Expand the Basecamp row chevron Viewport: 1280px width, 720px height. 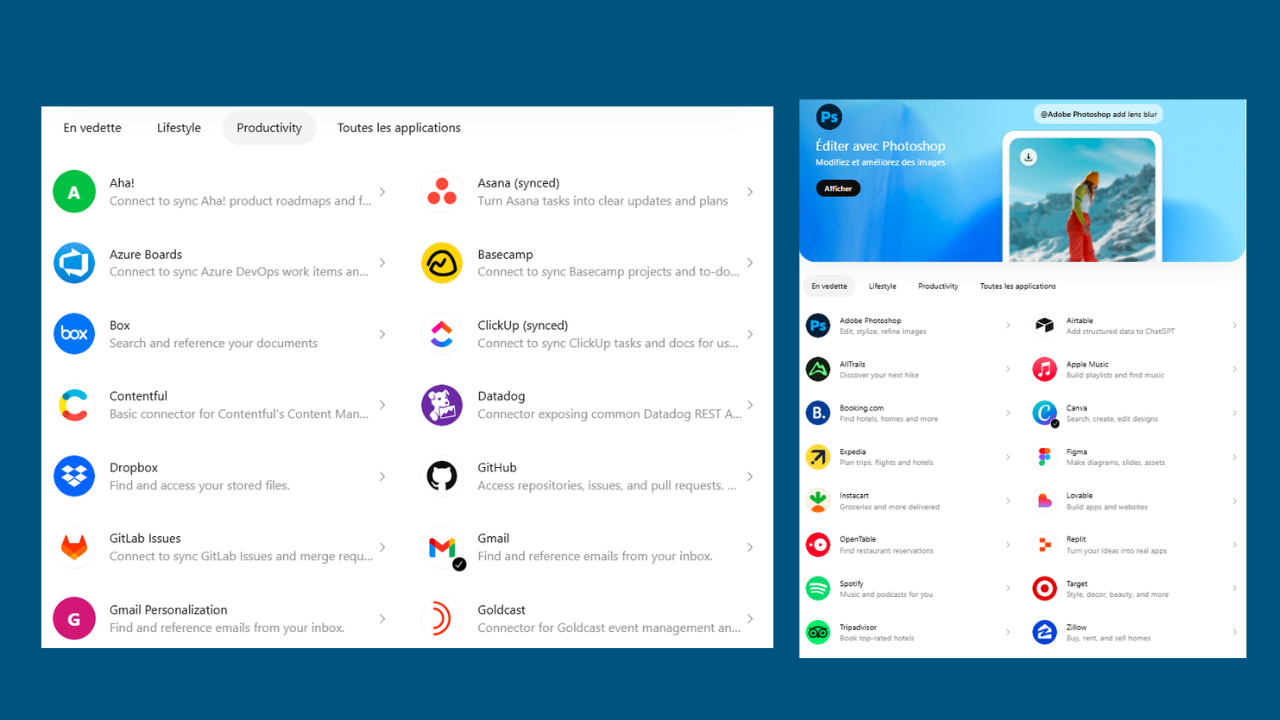pyautogui.click(x=750, y=263)
